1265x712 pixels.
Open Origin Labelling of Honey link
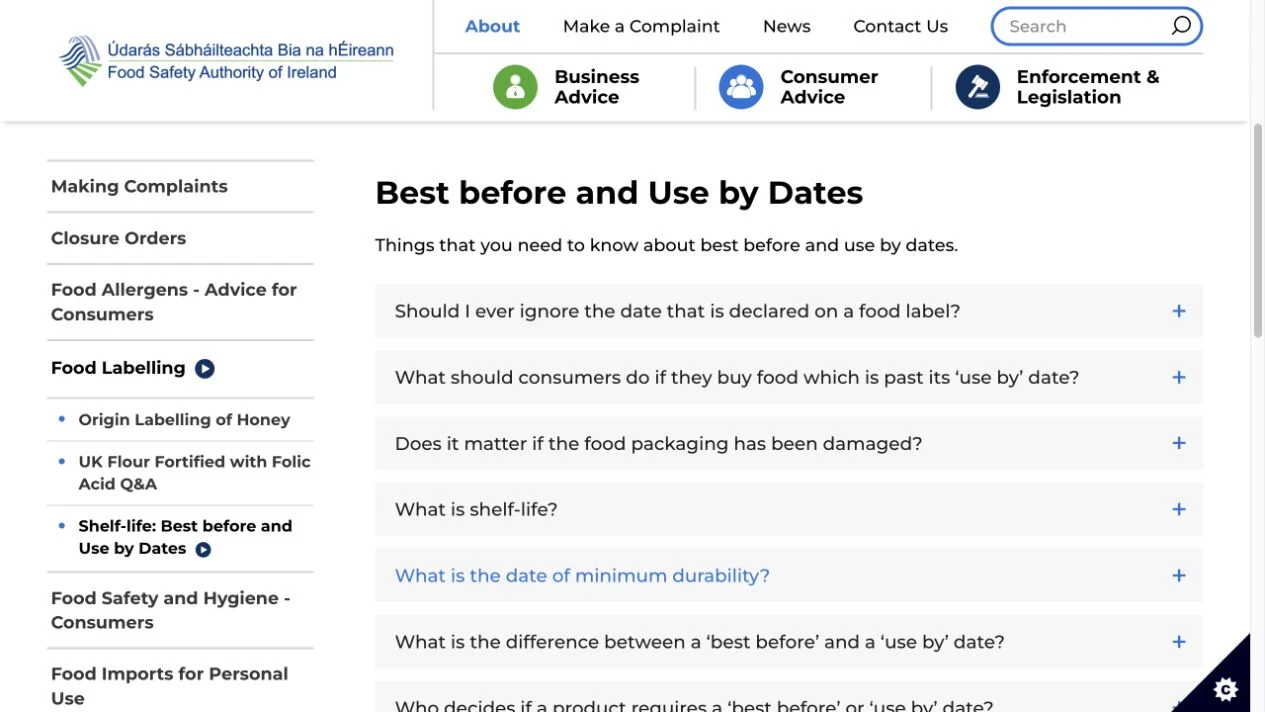pyautogui.click(x=184, y=420)
